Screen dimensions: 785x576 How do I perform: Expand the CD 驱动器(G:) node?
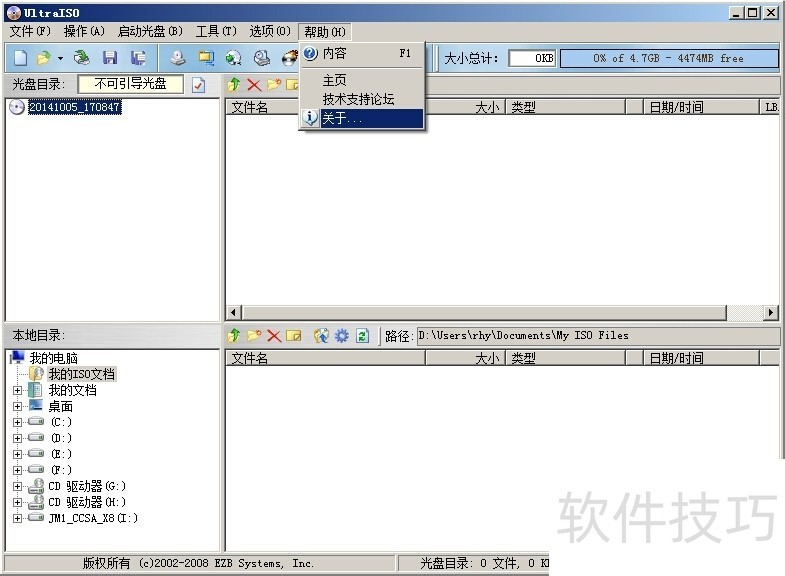18,486
